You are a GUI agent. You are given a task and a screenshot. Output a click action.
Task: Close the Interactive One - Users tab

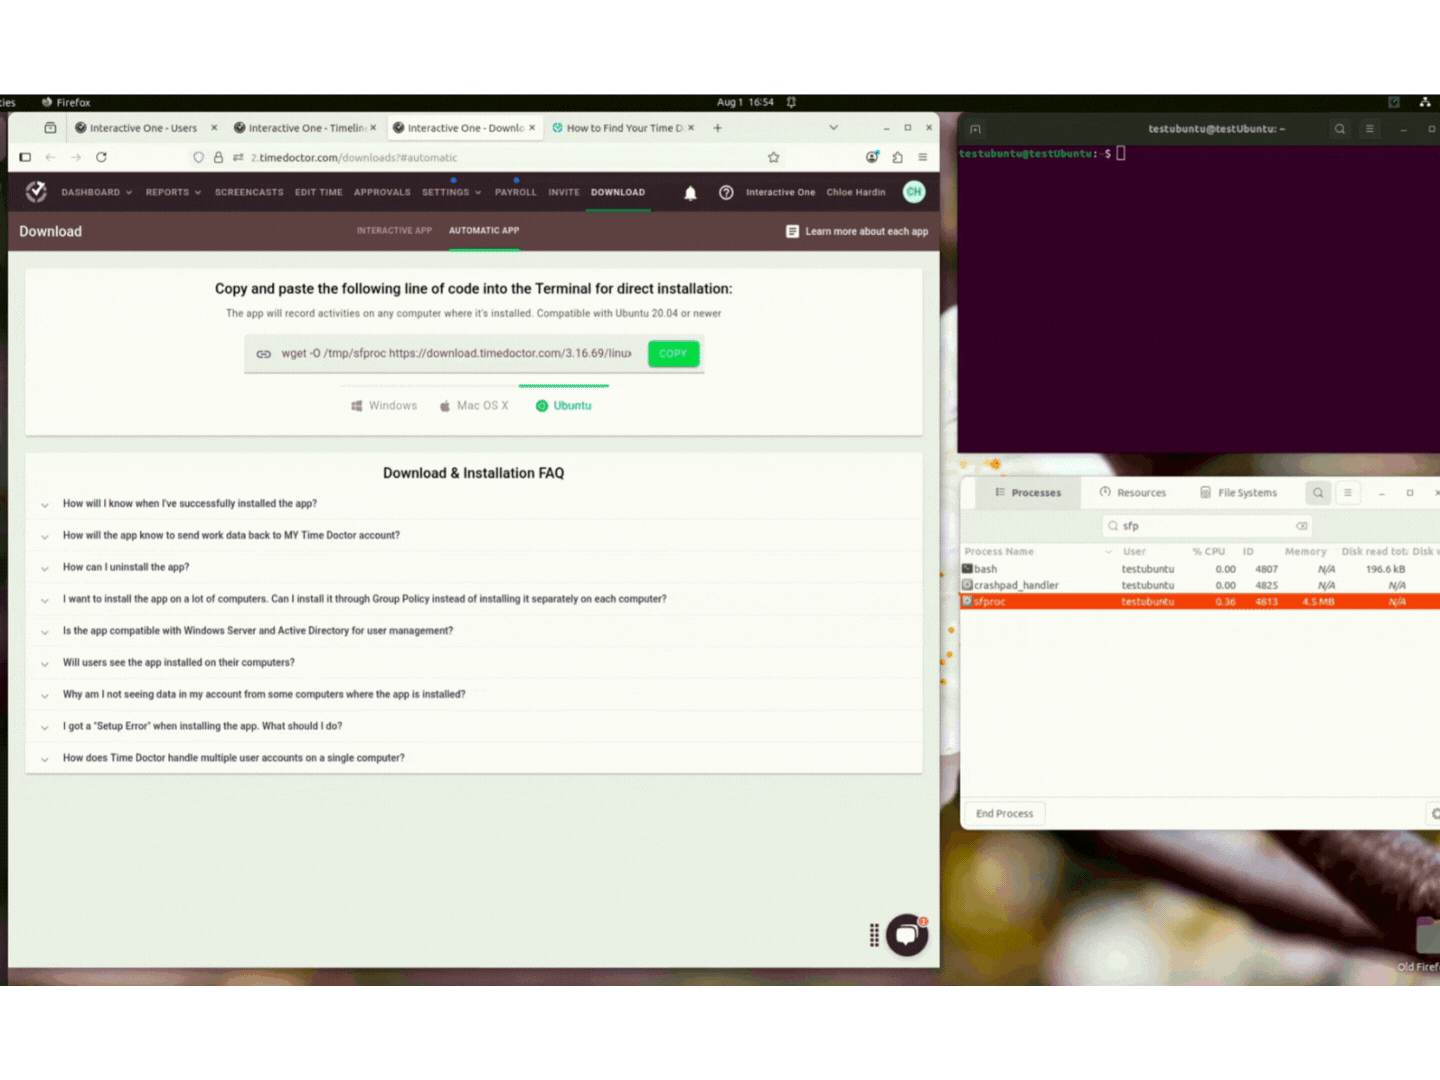pyautogui.click(x=214, y=128)
